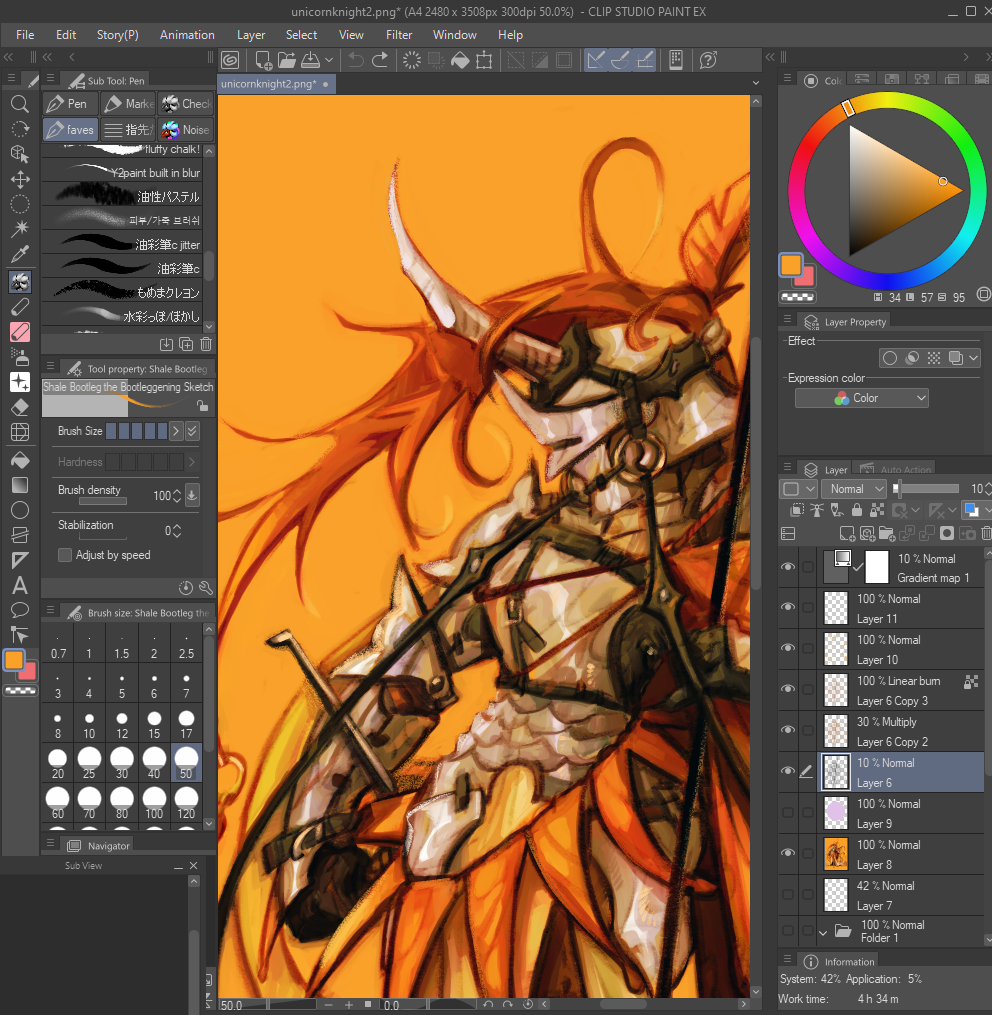Click the Delete layer trash icon

point(986,534)
